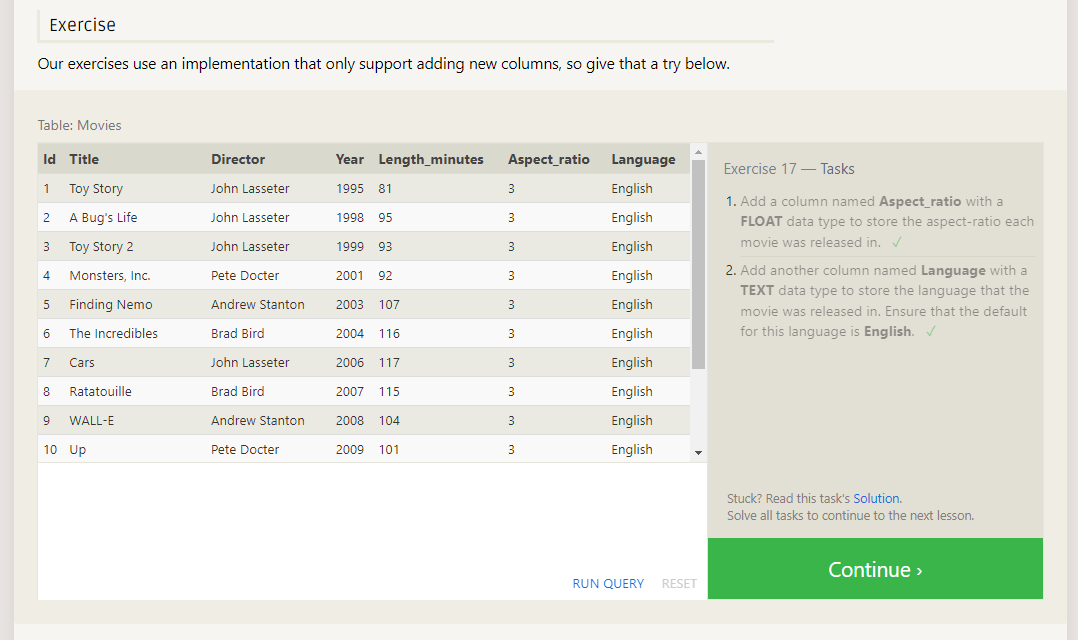Click the year 2008 cell

(x=350, y=420)
